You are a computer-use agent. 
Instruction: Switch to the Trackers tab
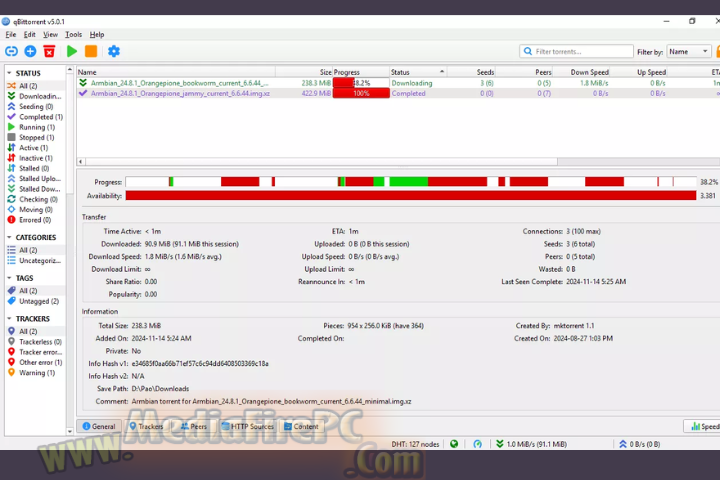[x=146, y=426]
